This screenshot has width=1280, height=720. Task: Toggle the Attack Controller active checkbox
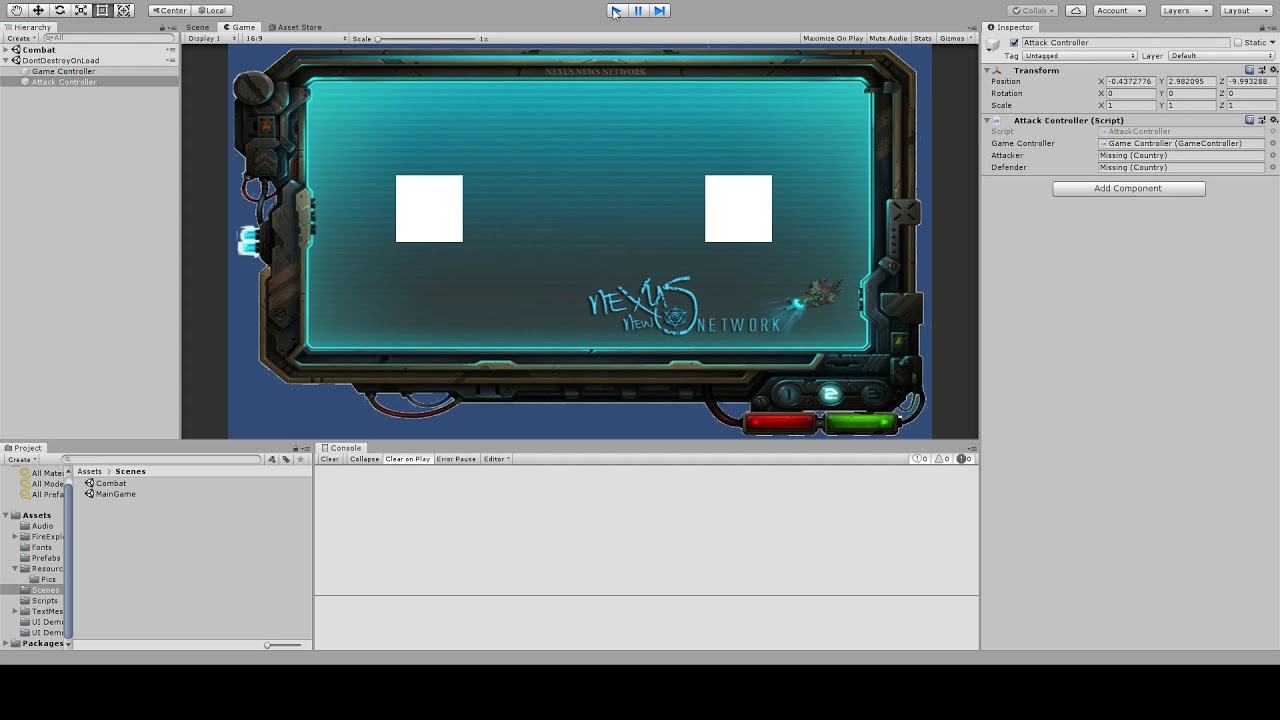point(1014,42)
